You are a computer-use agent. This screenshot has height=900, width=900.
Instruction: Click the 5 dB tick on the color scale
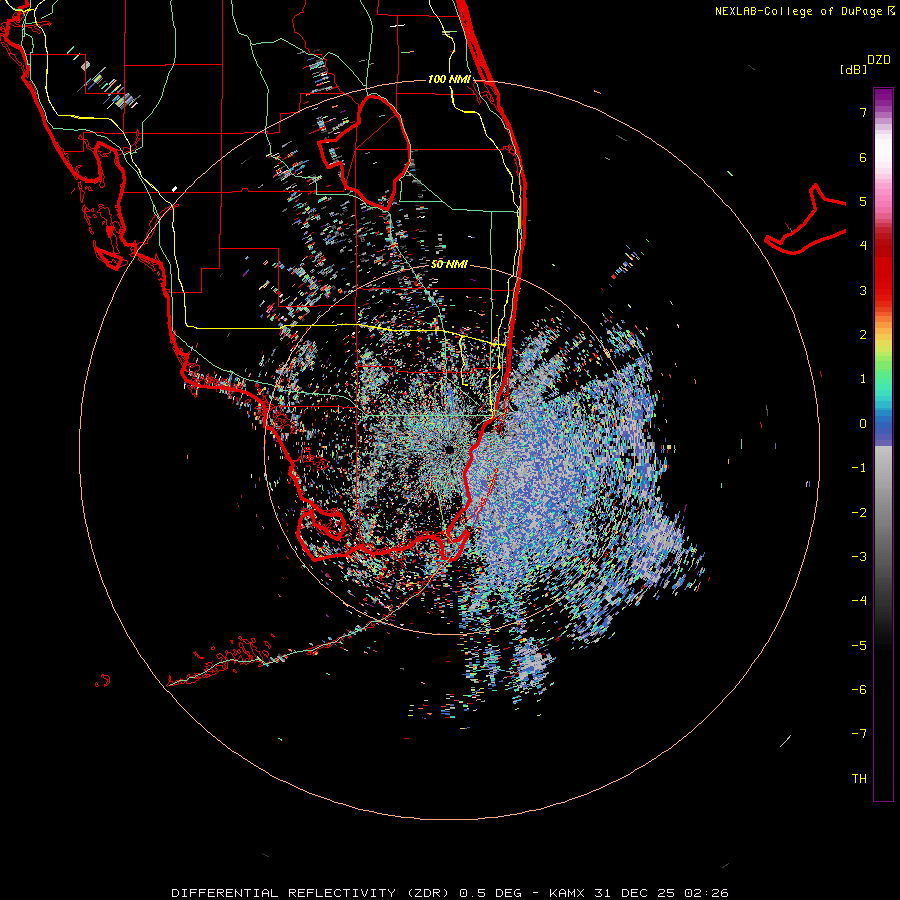(863, 201)
